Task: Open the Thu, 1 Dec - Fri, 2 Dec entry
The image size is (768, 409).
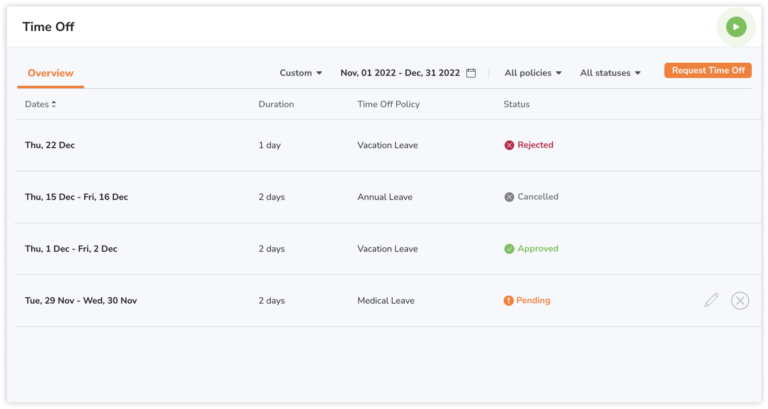Action: click(x=387, y=249)
